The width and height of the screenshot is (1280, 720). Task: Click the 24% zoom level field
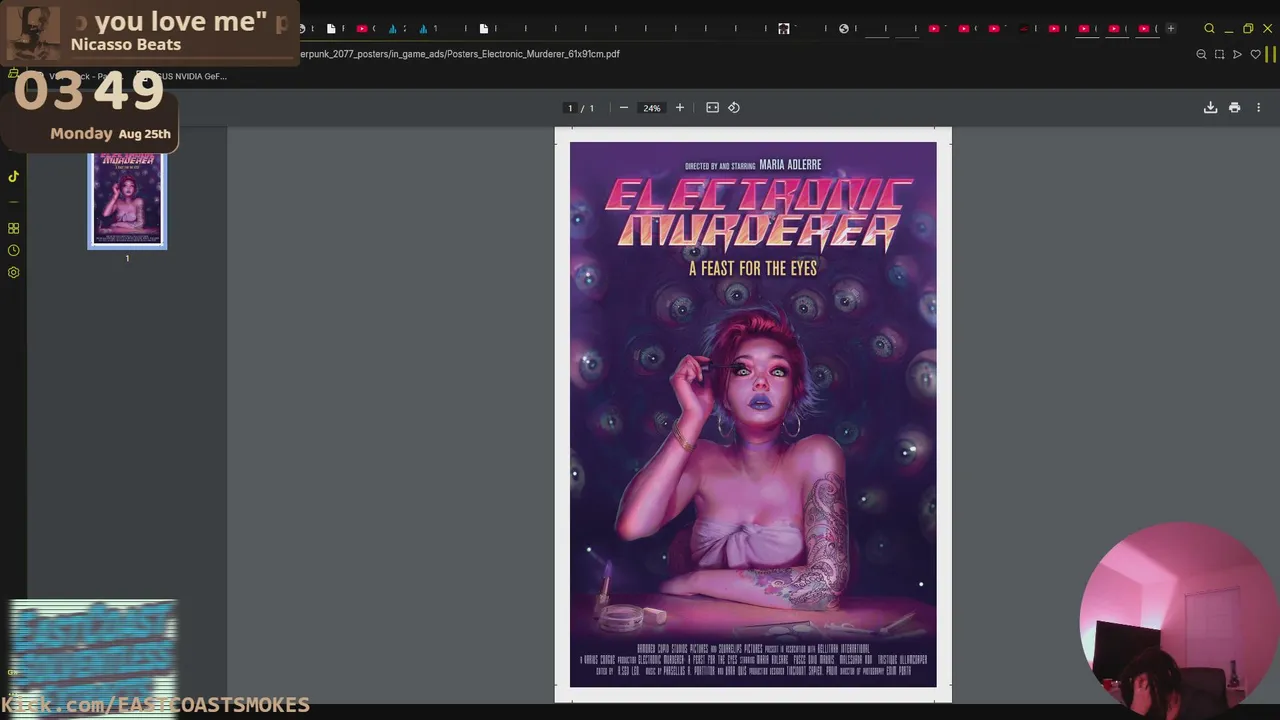pyautogui.click(x=652, y=108)
